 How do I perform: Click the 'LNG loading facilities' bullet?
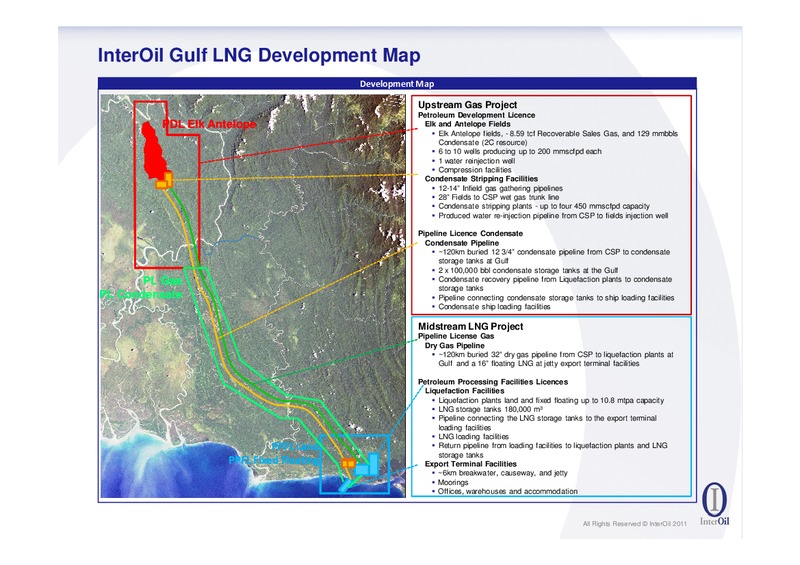click(470, 437)
